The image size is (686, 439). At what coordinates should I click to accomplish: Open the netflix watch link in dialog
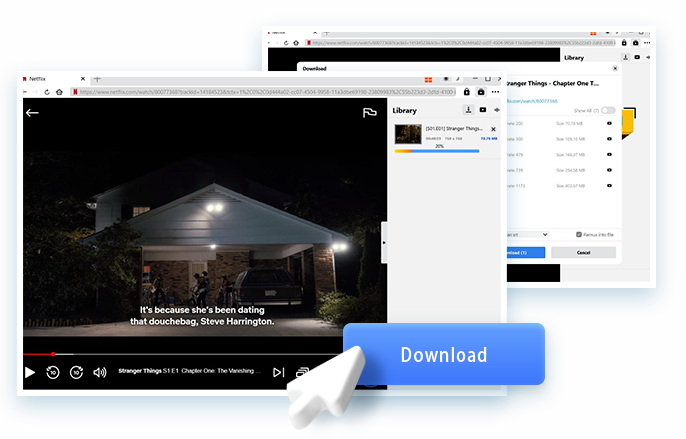(532, 101)
